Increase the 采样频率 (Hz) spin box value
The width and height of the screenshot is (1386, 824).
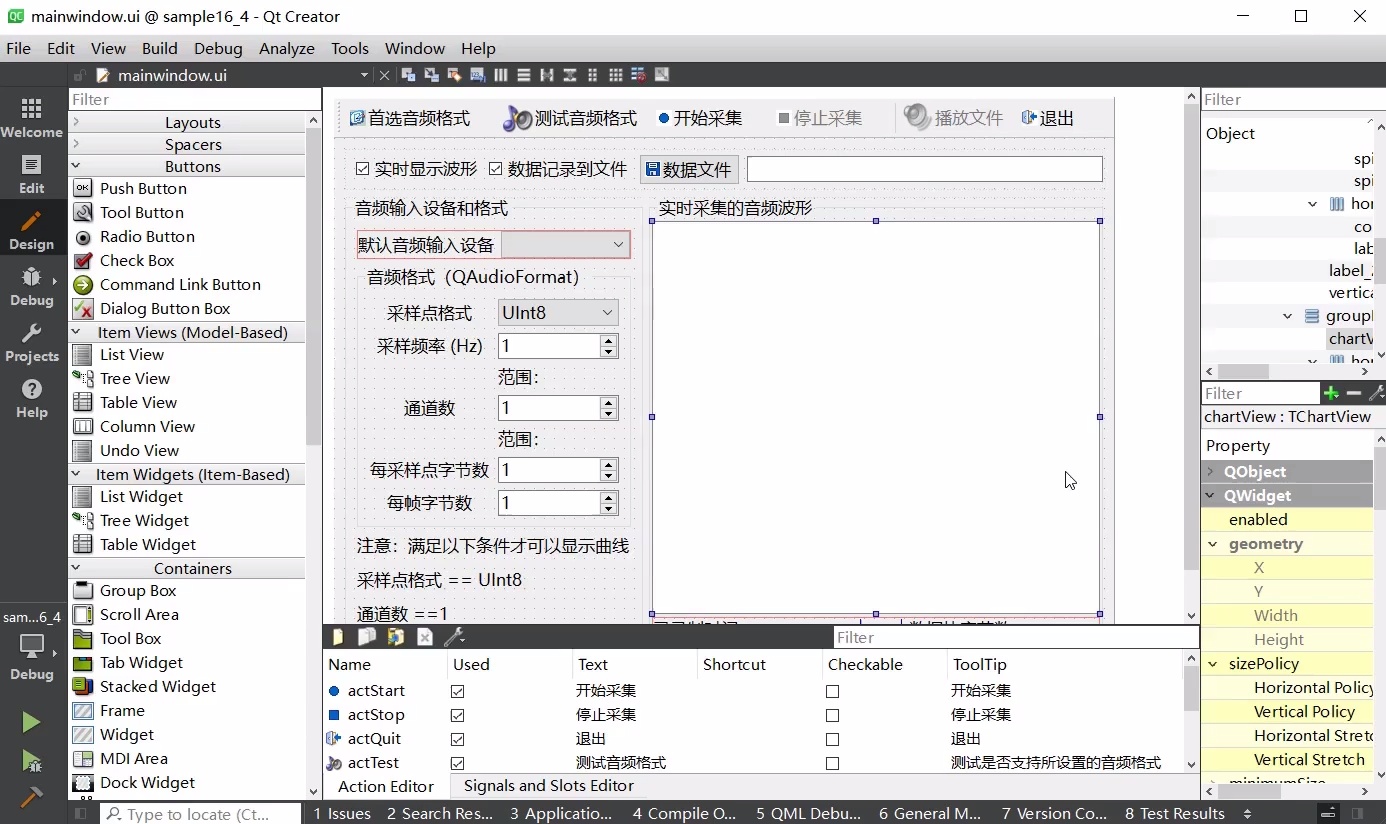click(x=609, y=340)
